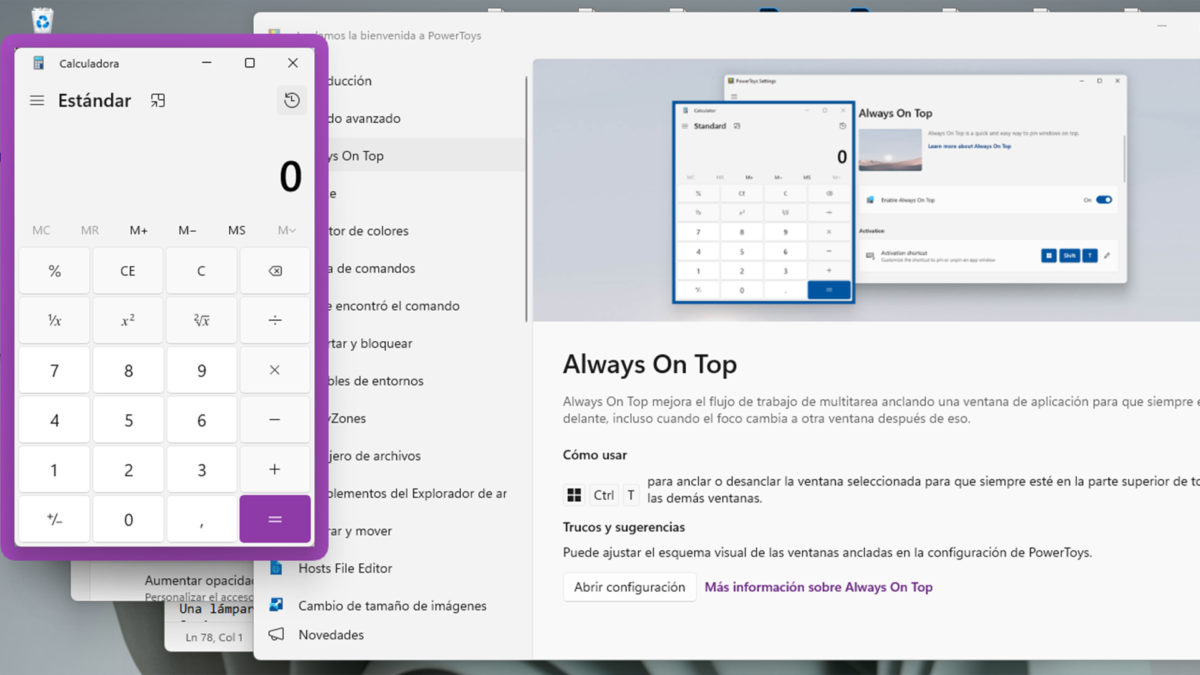Click the Always On Top preview image
Viewport: 1200px width, 675px height.
click(866, 190)
